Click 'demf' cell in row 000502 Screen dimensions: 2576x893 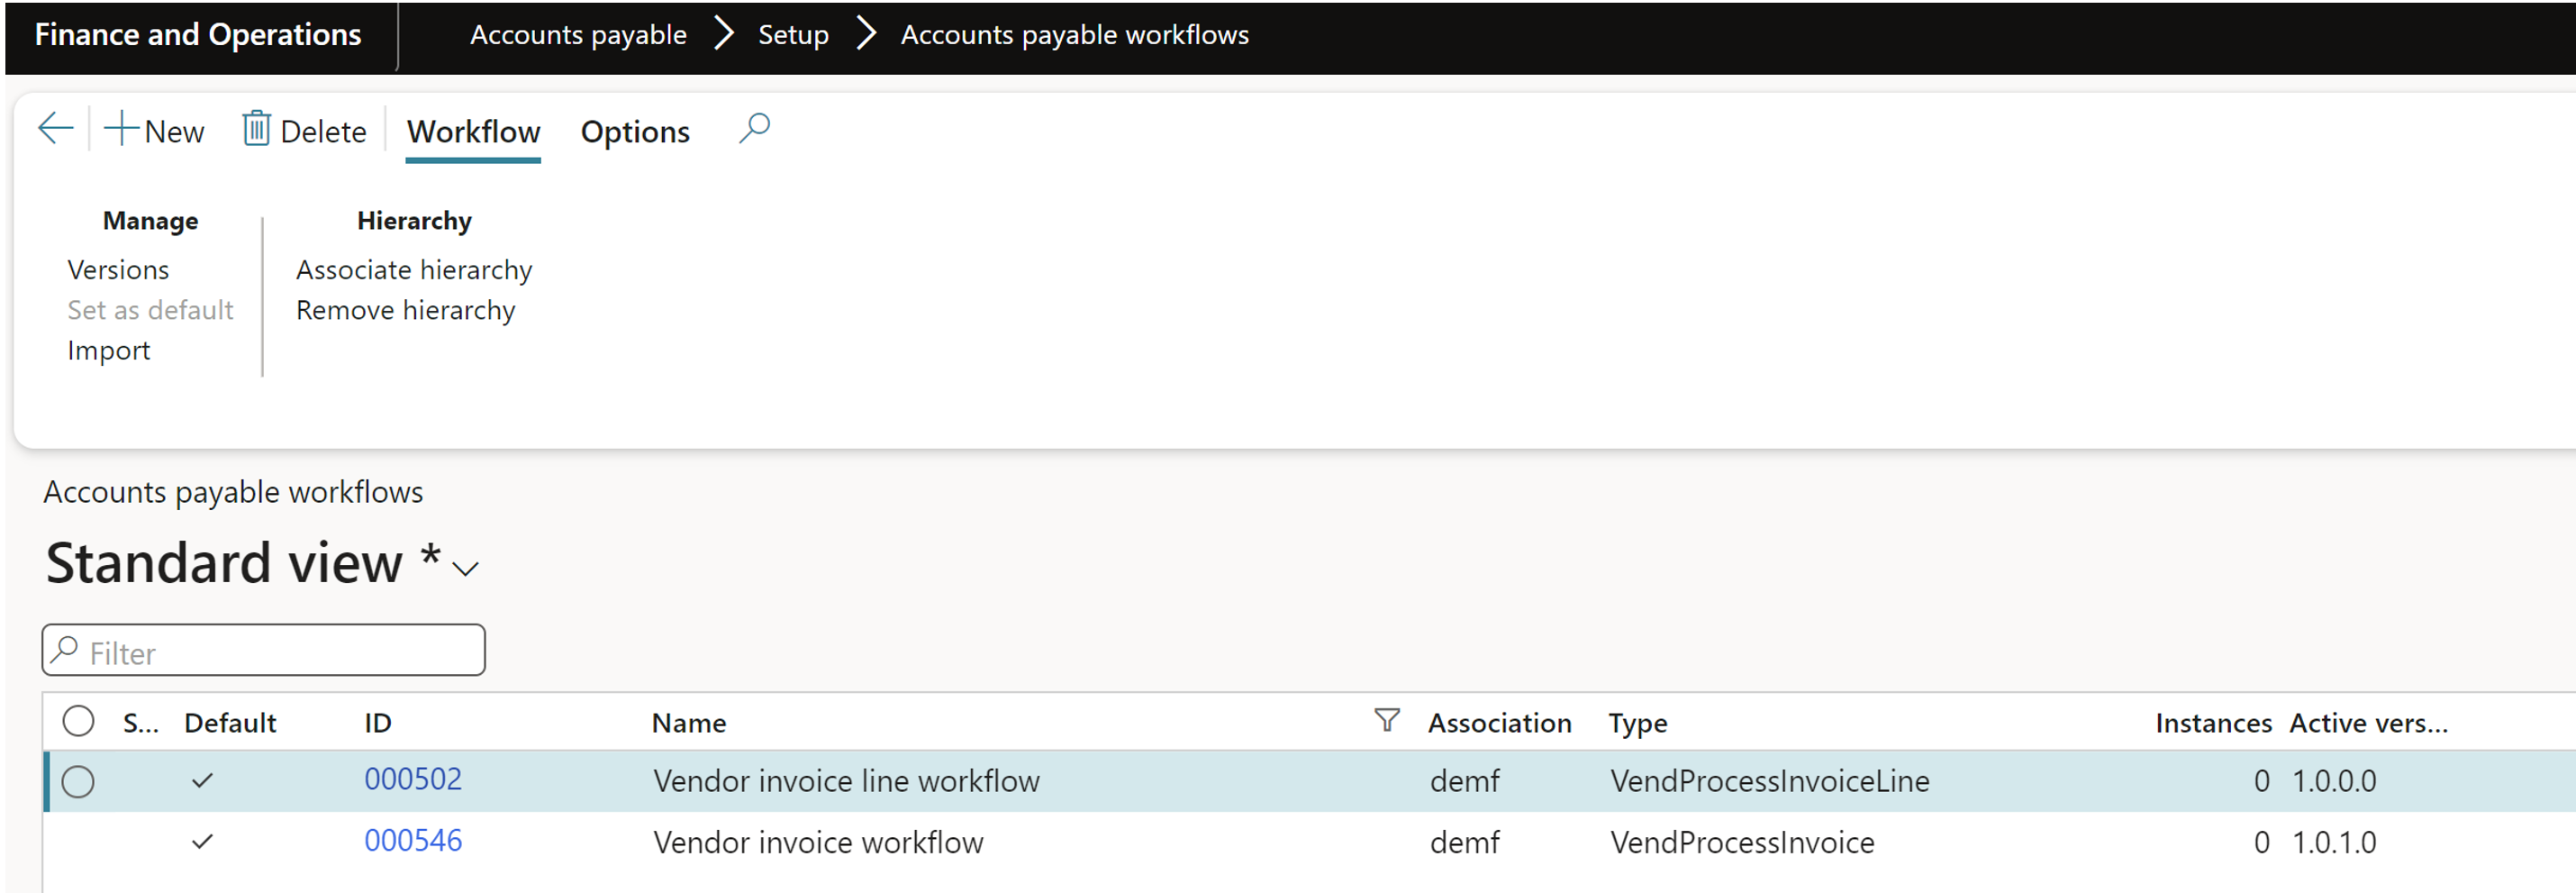pyautogui.click(x=1464, y=781)
